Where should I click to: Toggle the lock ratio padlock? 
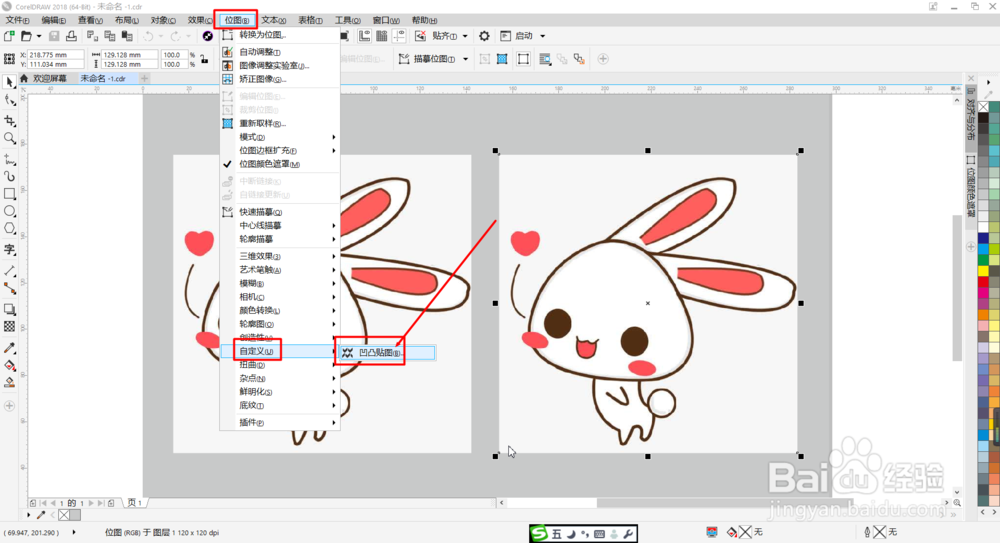pyautogui.click(x=204, y=59)
